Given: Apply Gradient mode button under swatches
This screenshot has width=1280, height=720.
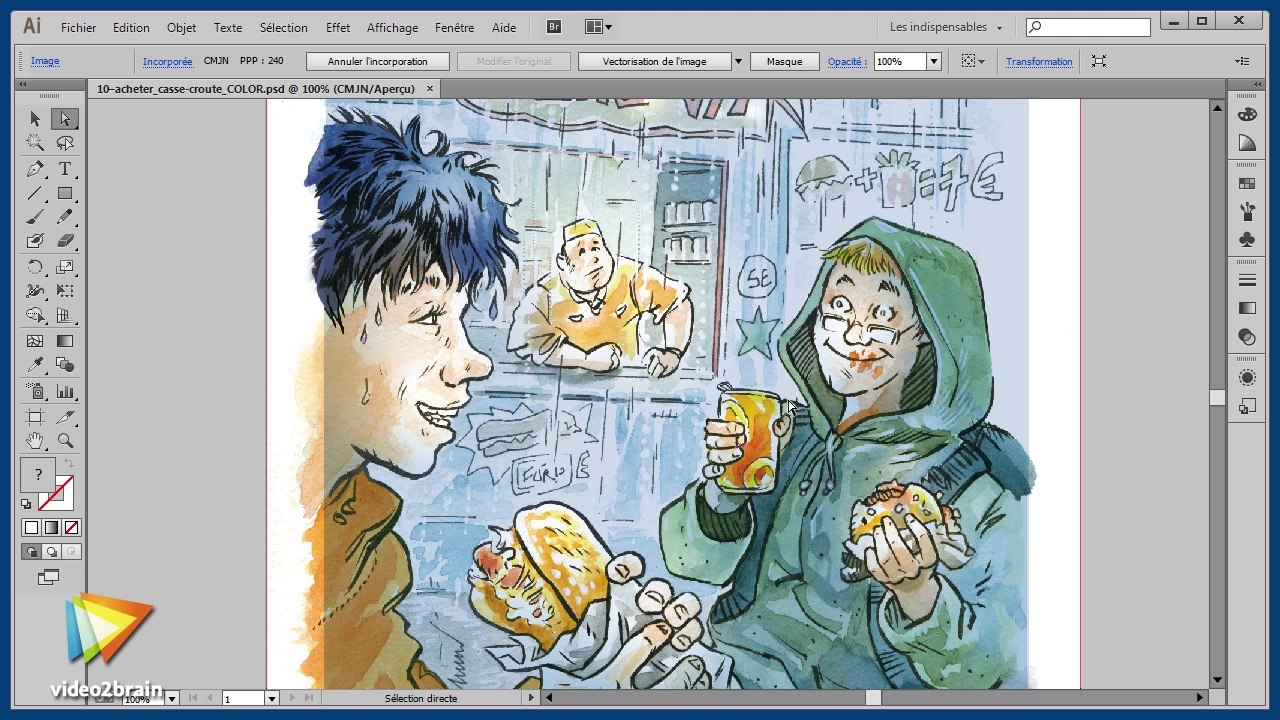Looking at the screenshot, I should tap(51, 528).
